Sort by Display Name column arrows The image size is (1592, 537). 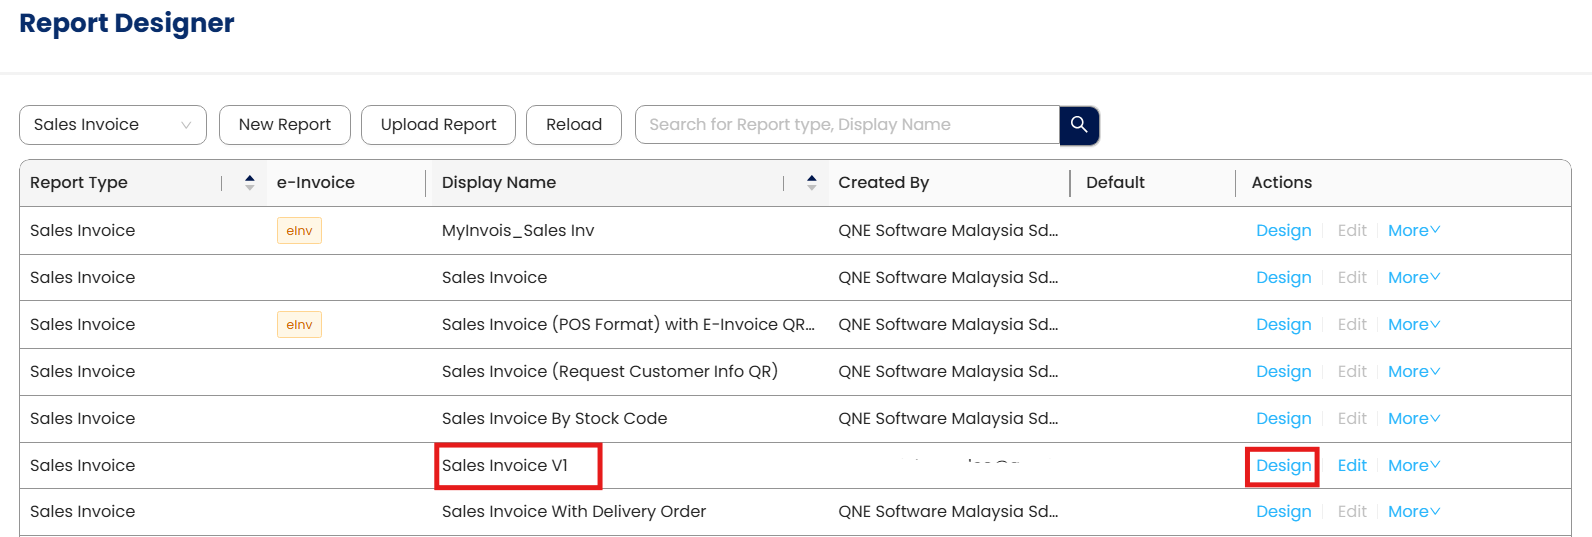pos(811,183)
